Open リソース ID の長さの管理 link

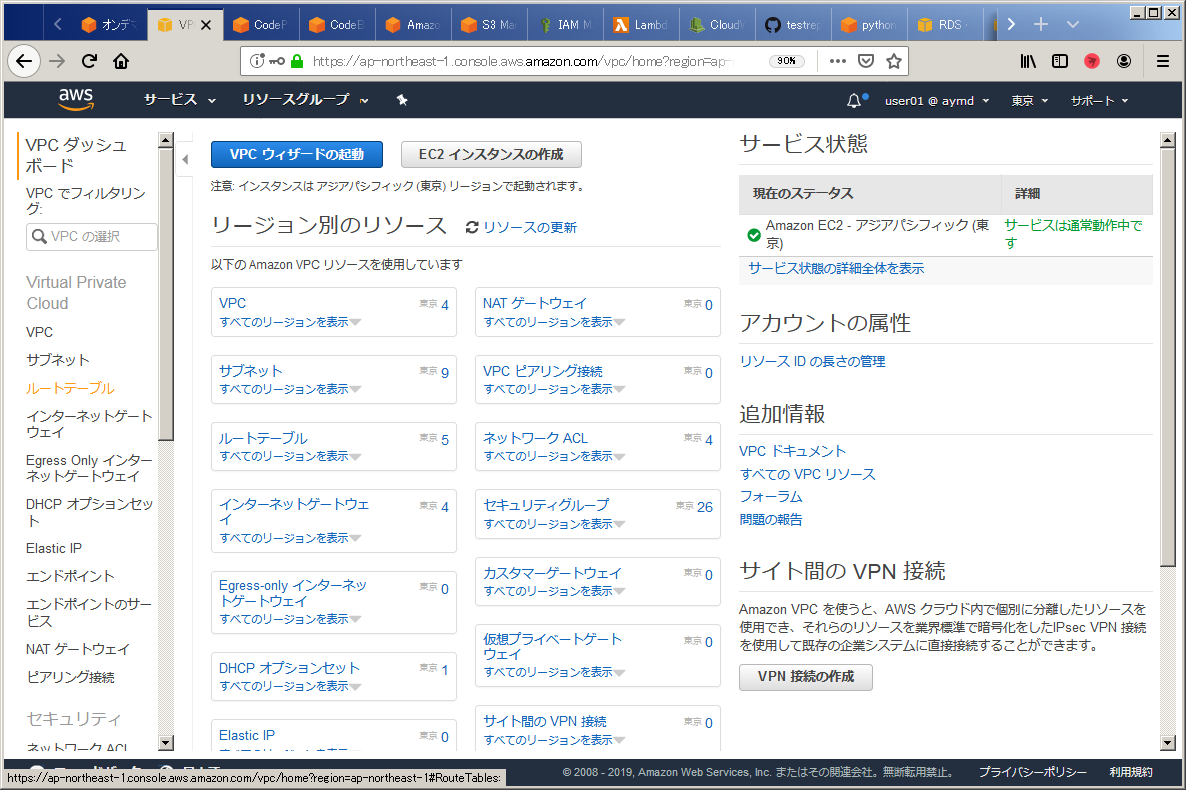click(x=812, y=362)
